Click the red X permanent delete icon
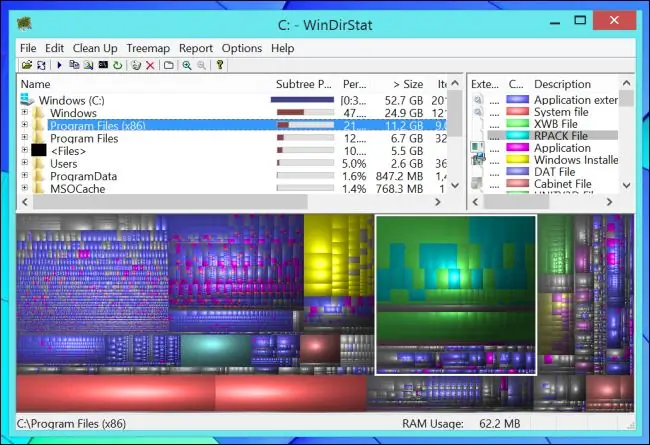This screenshot has width=650, height=445. 150,65
